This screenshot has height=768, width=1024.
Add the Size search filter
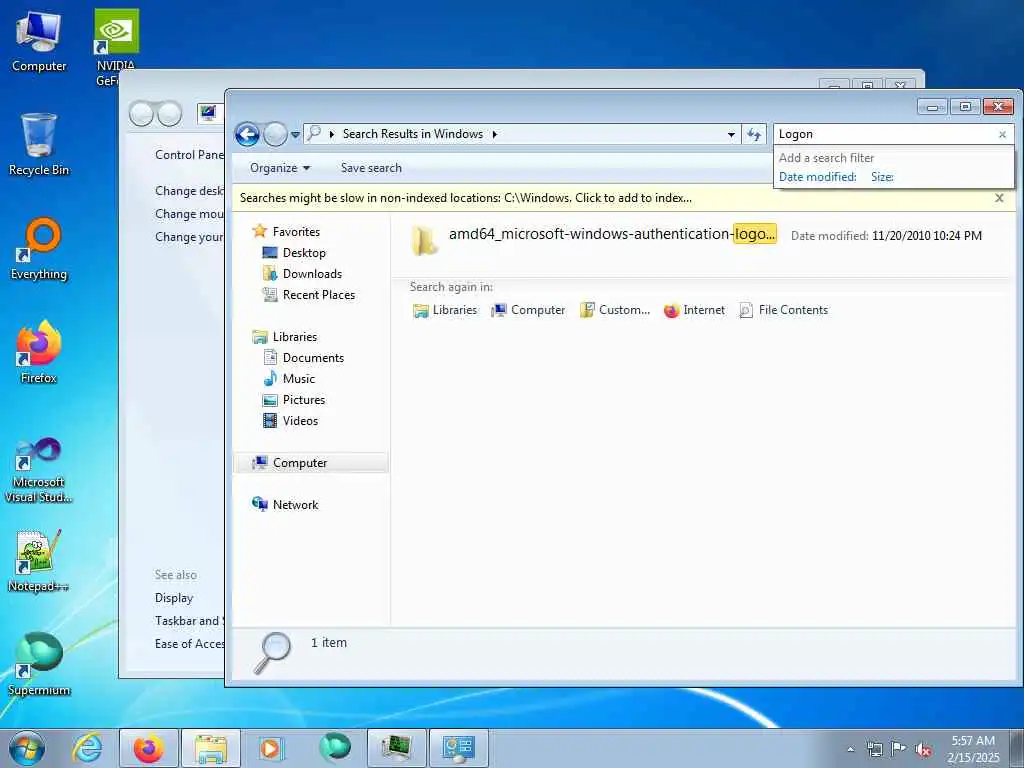(x=882, y=177)
